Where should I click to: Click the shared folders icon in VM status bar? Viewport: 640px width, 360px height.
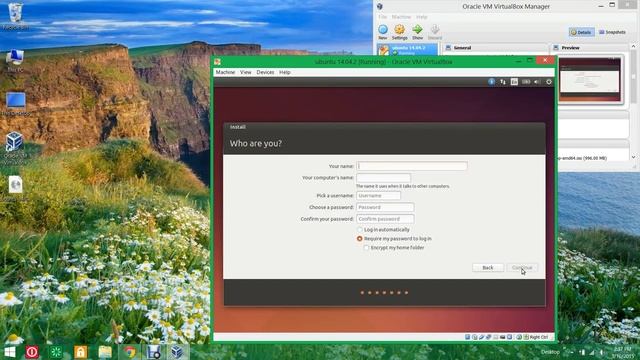(496, 337)
